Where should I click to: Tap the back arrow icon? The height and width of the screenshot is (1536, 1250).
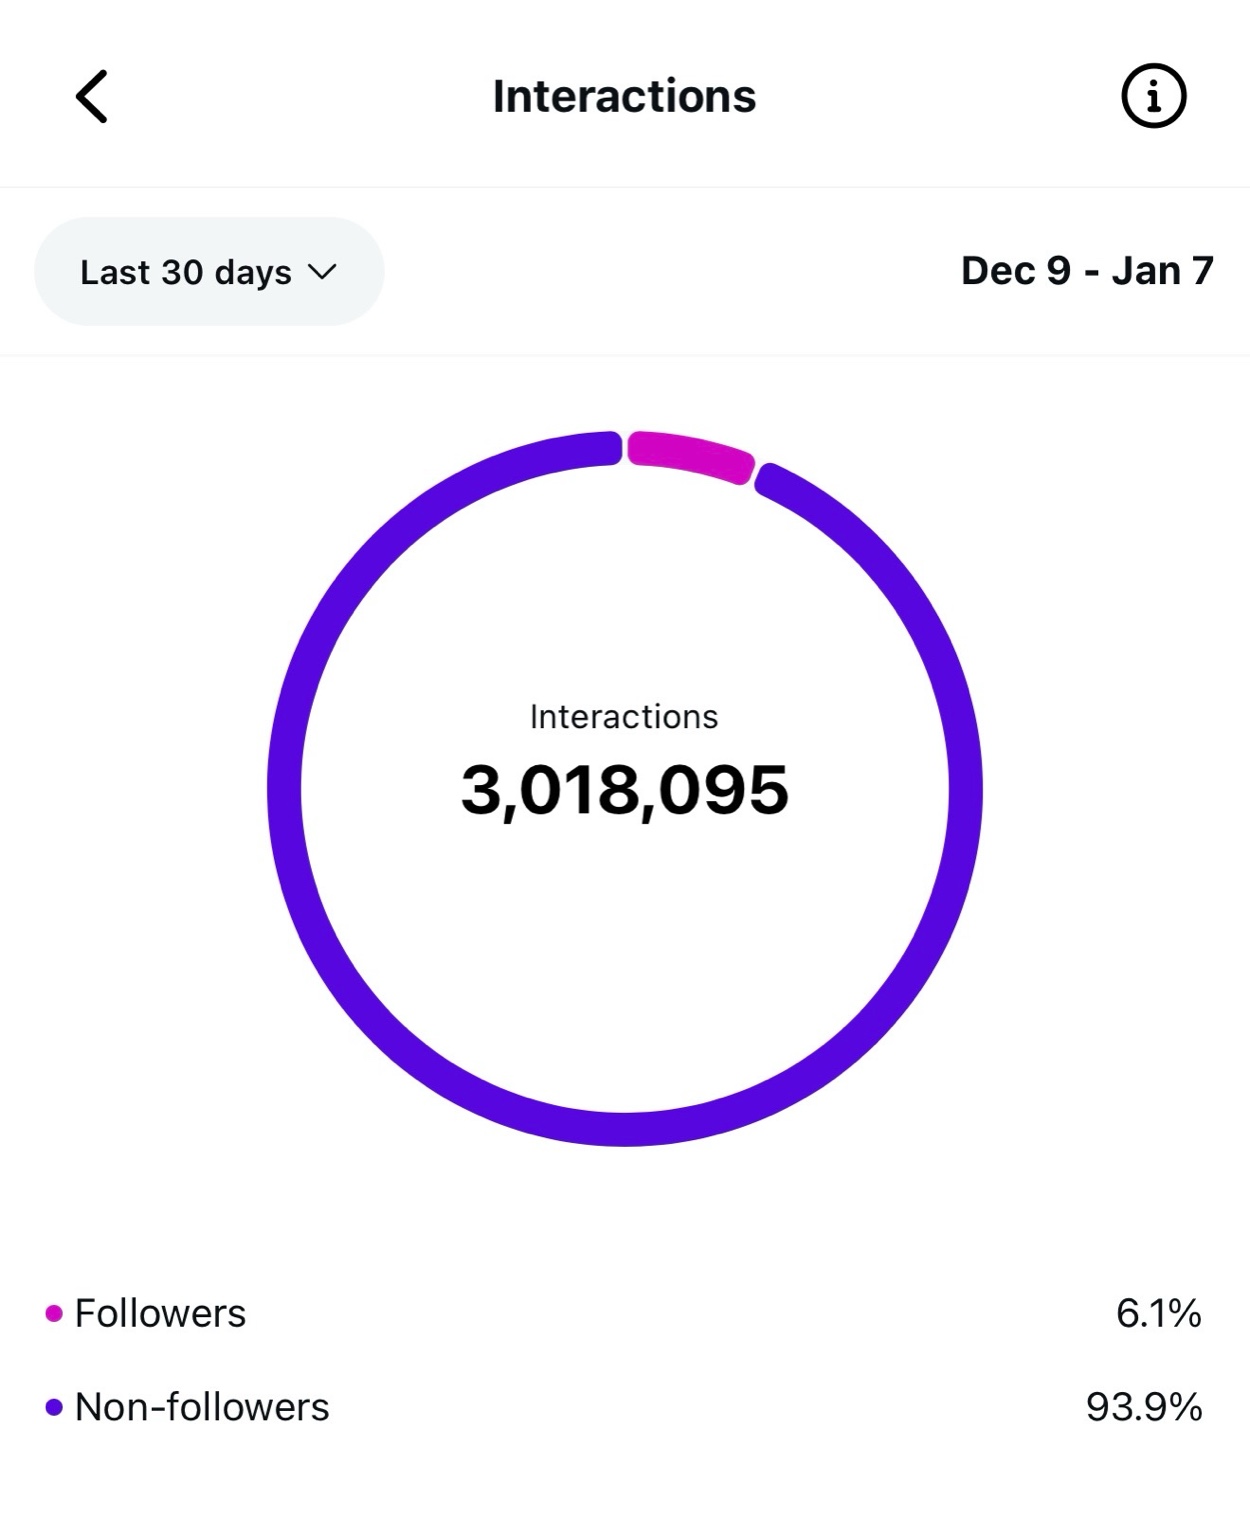(92, 97)
